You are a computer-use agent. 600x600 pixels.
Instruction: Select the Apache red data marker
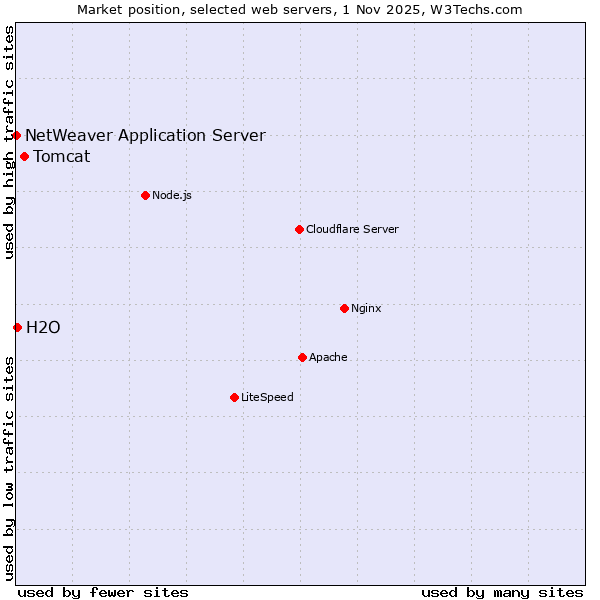pyautogui.click(x=302, y=357)
